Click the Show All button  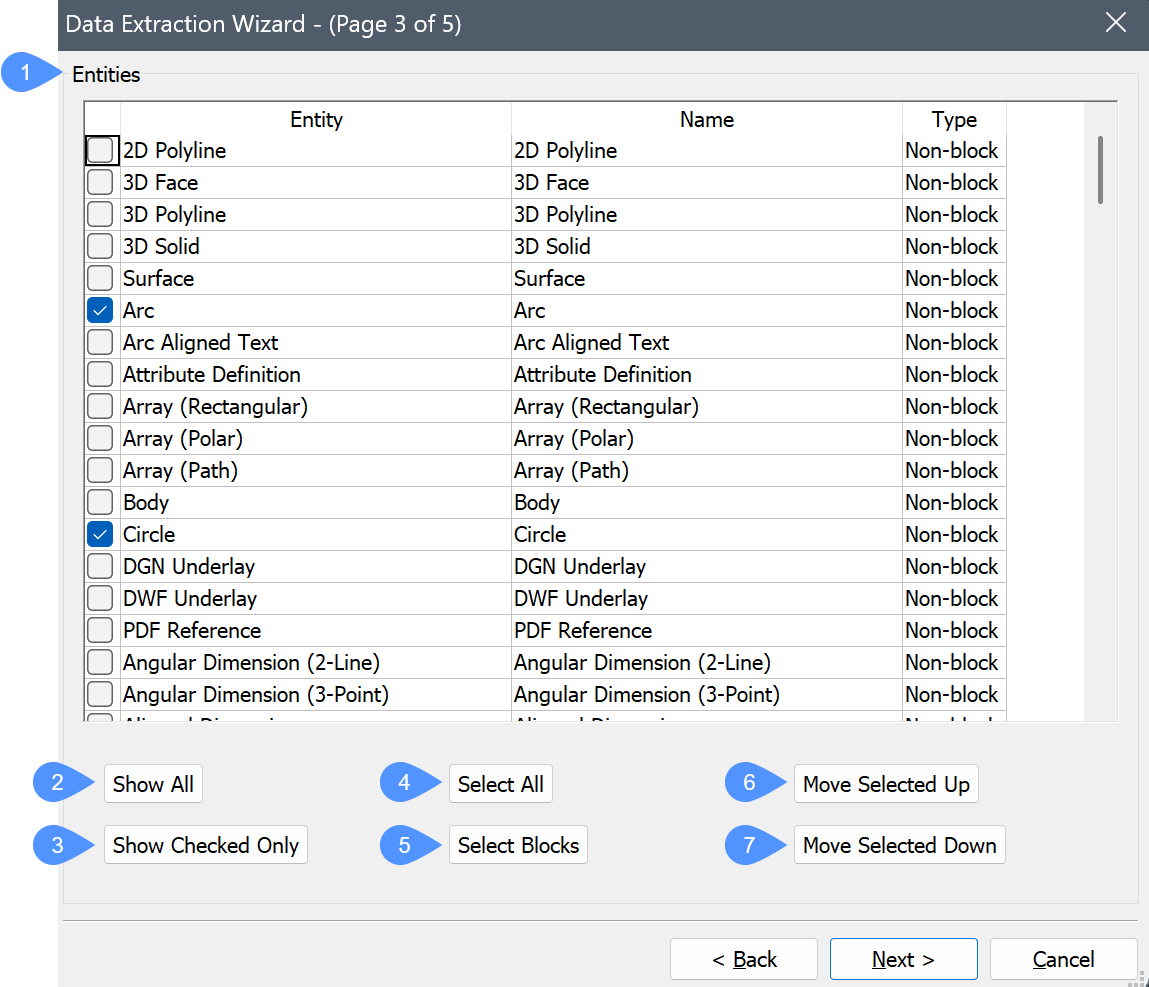click(x=153, y=785)
